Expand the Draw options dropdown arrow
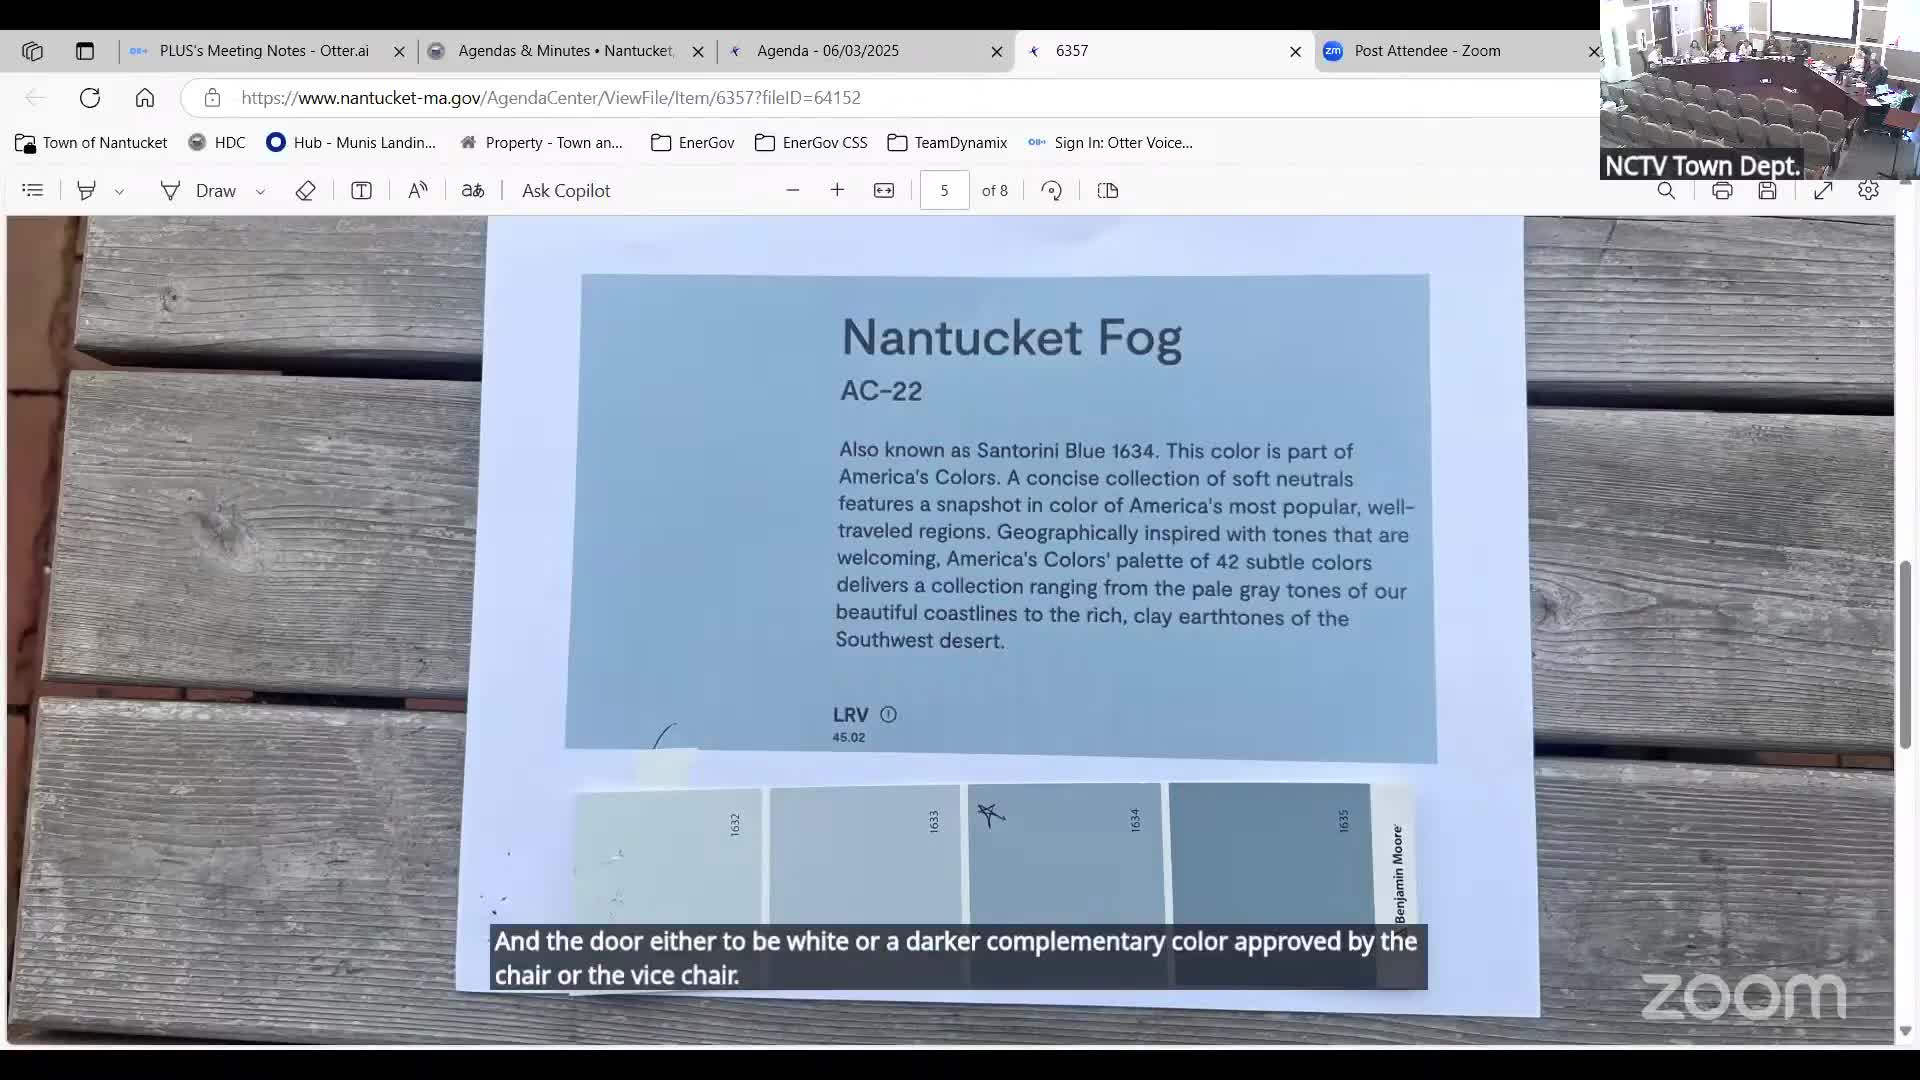The height and width of the screenshot is (1080, 1920). pos(260,191)
